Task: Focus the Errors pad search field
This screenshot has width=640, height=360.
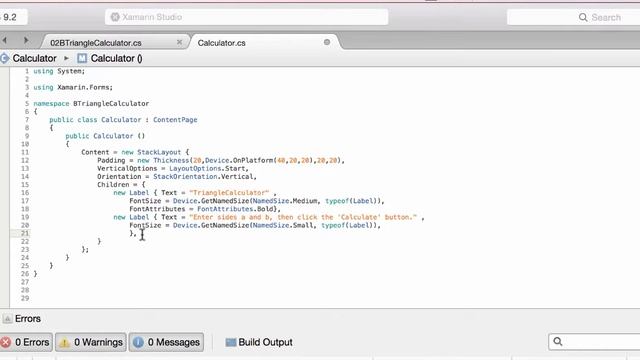Action: click(594, 342)
